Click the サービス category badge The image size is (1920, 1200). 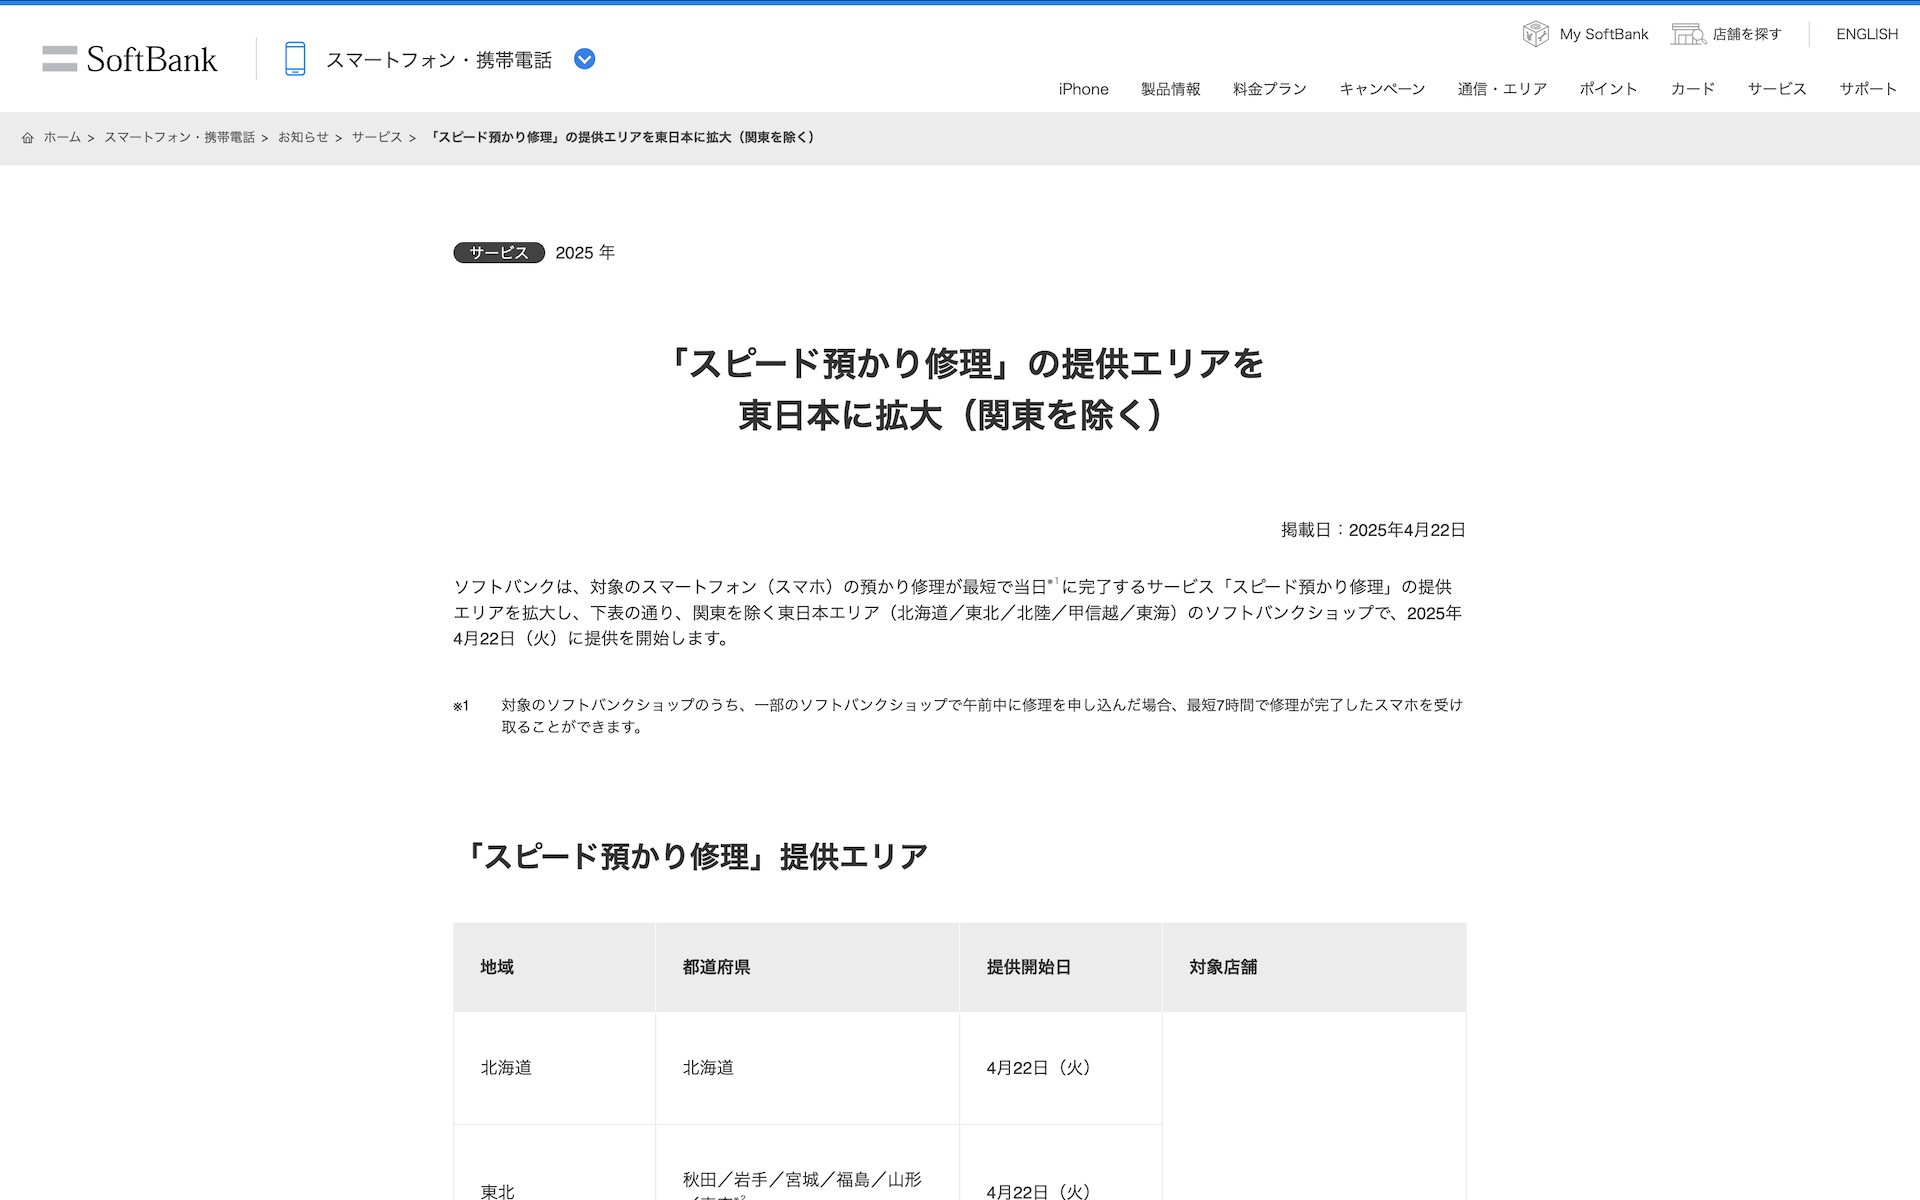coord(498,253)
